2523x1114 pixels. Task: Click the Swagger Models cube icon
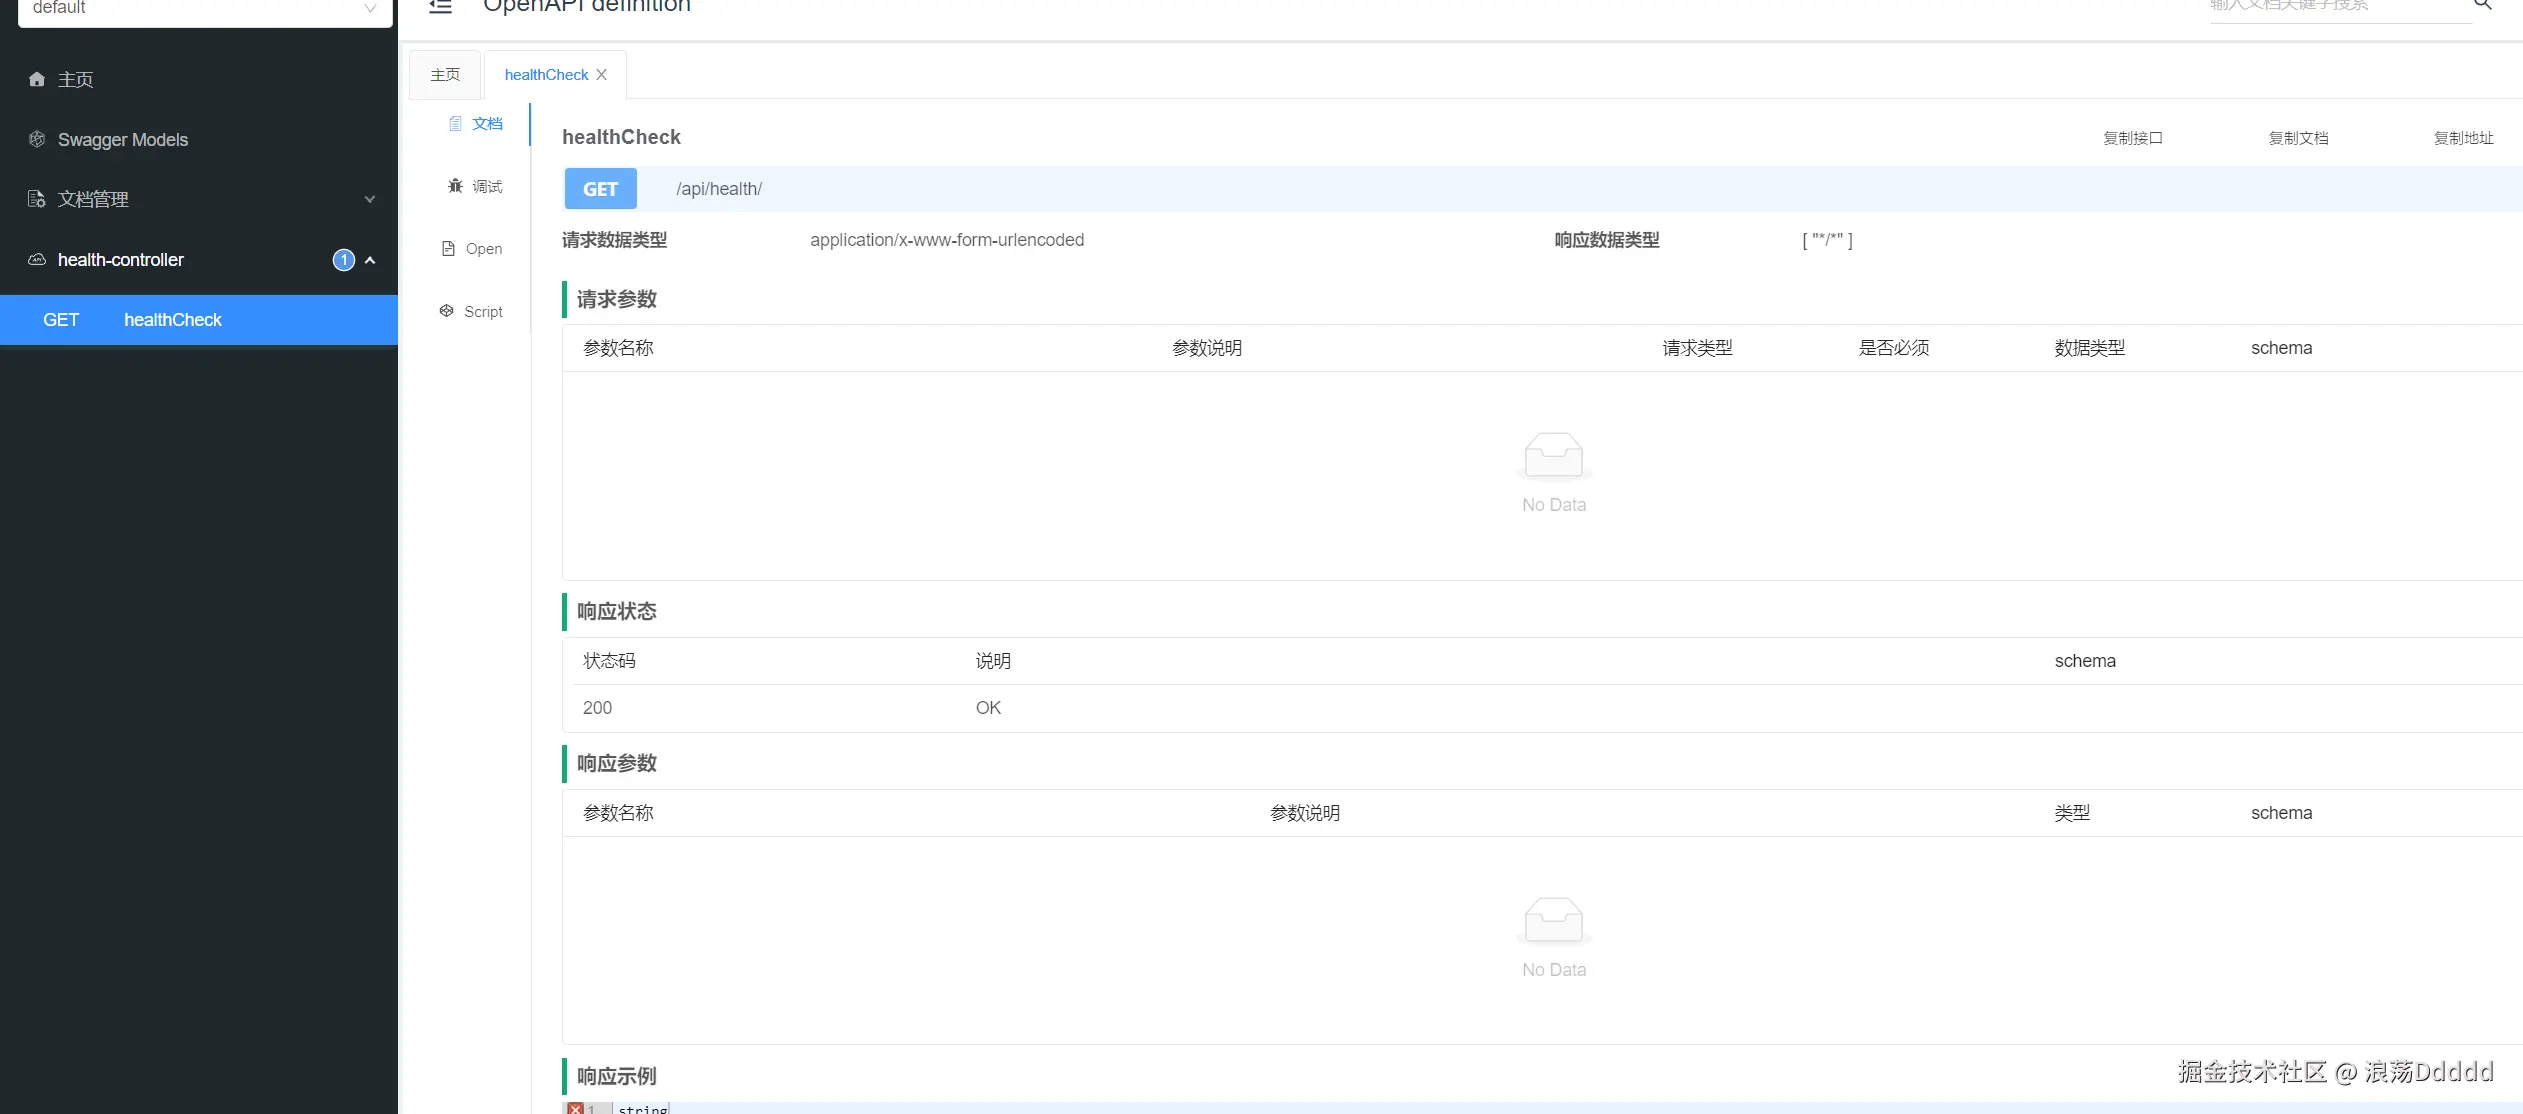37,139
